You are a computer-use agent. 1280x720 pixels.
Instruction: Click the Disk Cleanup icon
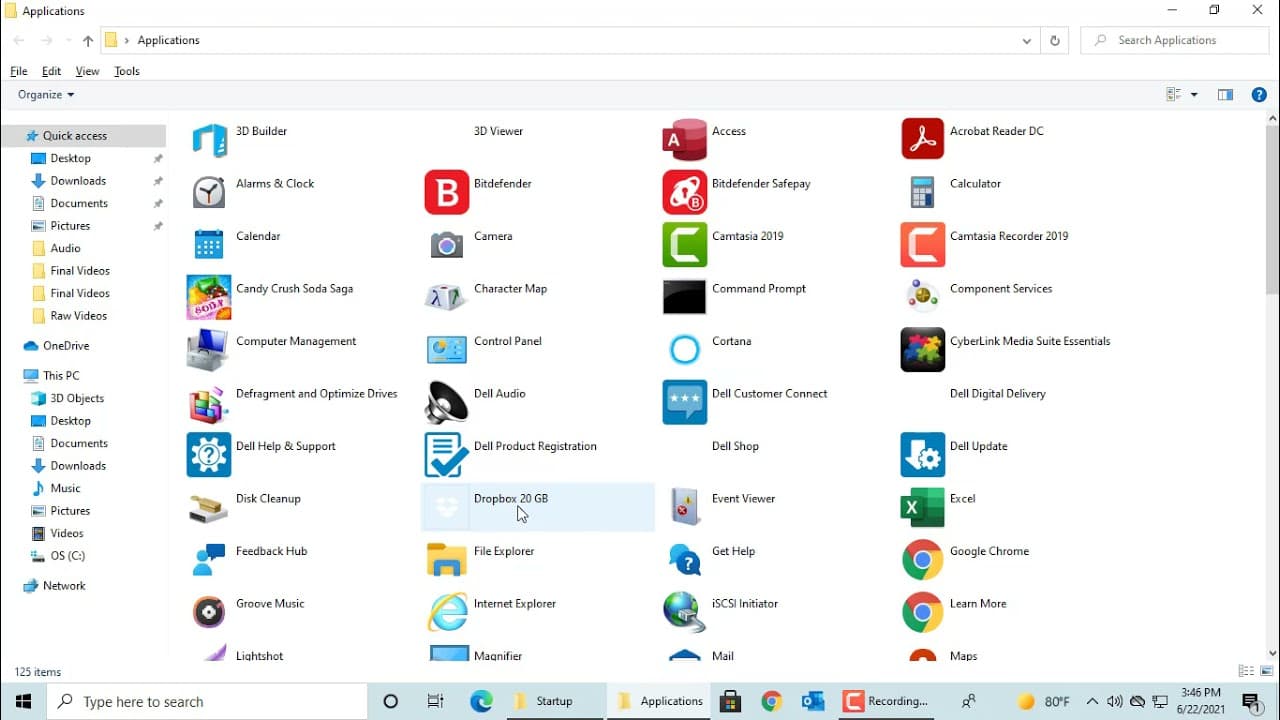209,507
